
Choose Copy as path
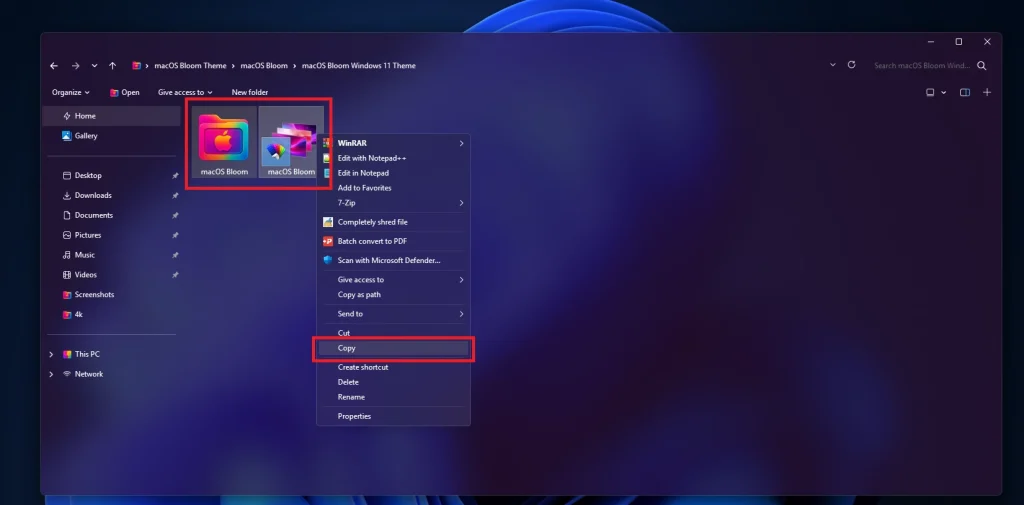[x=393, y=295]
